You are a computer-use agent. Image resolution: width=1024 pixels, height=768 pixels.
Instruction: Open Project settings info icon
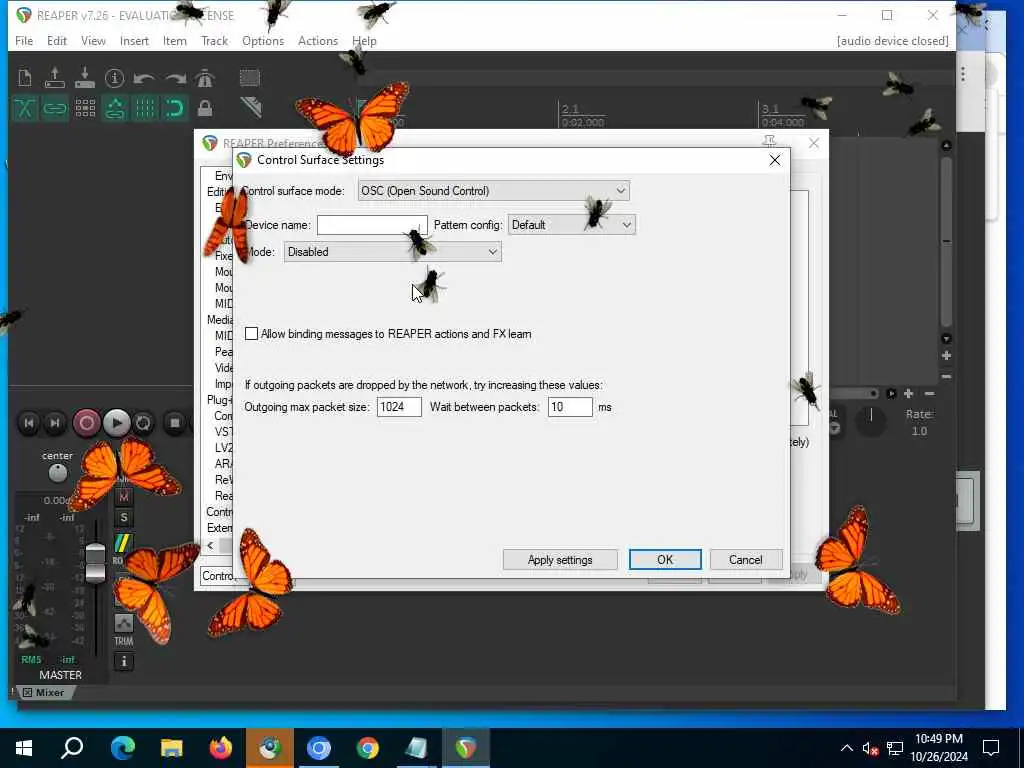click(x=114, y=78)
